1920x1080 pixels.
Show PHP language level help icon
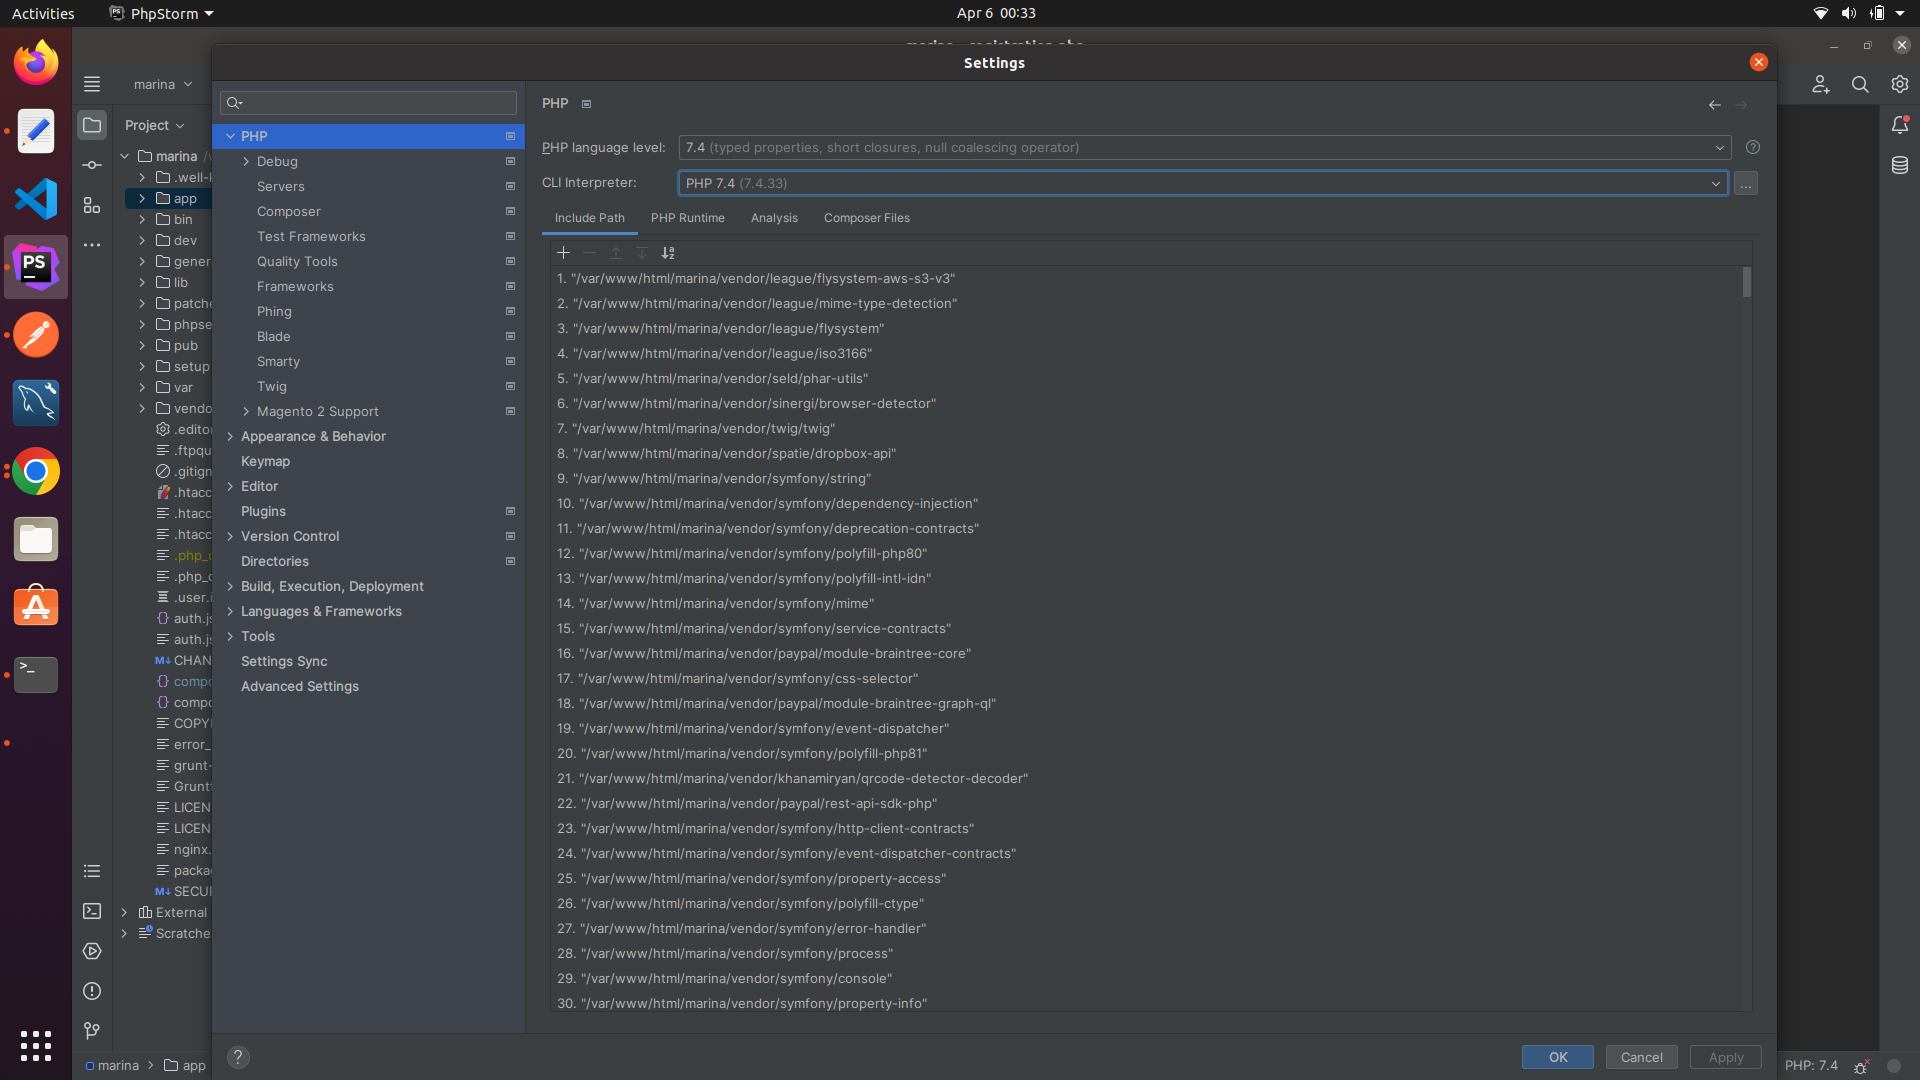(x=1753, y=148)
